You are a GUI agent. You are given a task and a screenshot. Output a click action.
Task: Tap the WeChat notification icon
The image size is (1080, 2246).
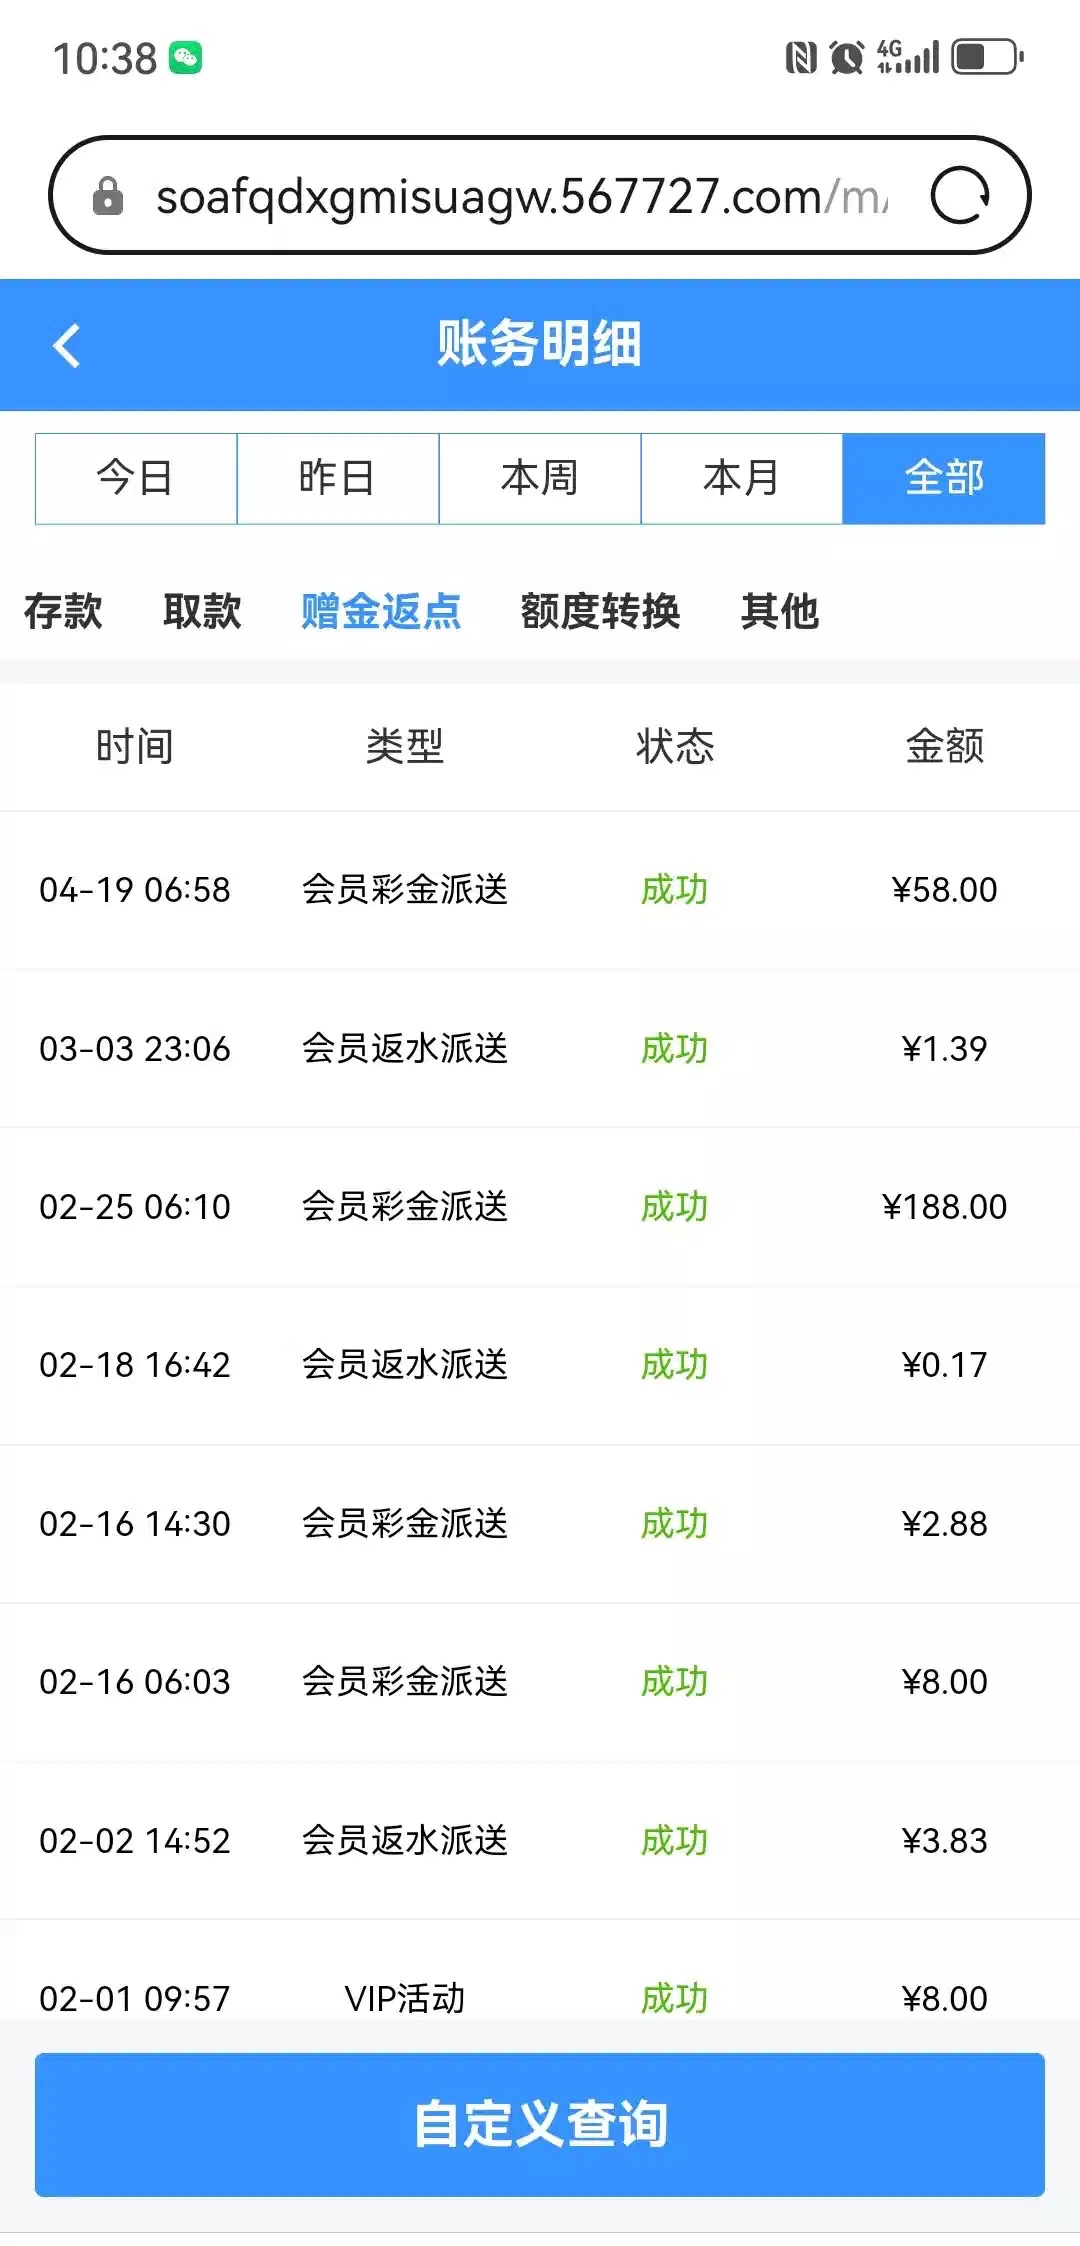185,58
